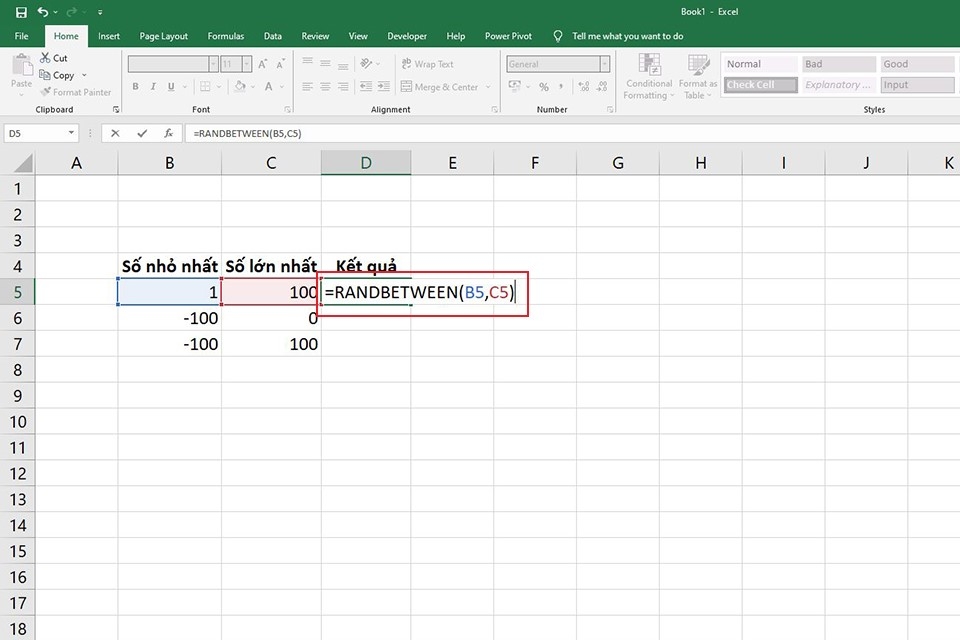The image size is (960, 640).
Task: Apply the Check Cell style swatch
Action: coord(760,85)
